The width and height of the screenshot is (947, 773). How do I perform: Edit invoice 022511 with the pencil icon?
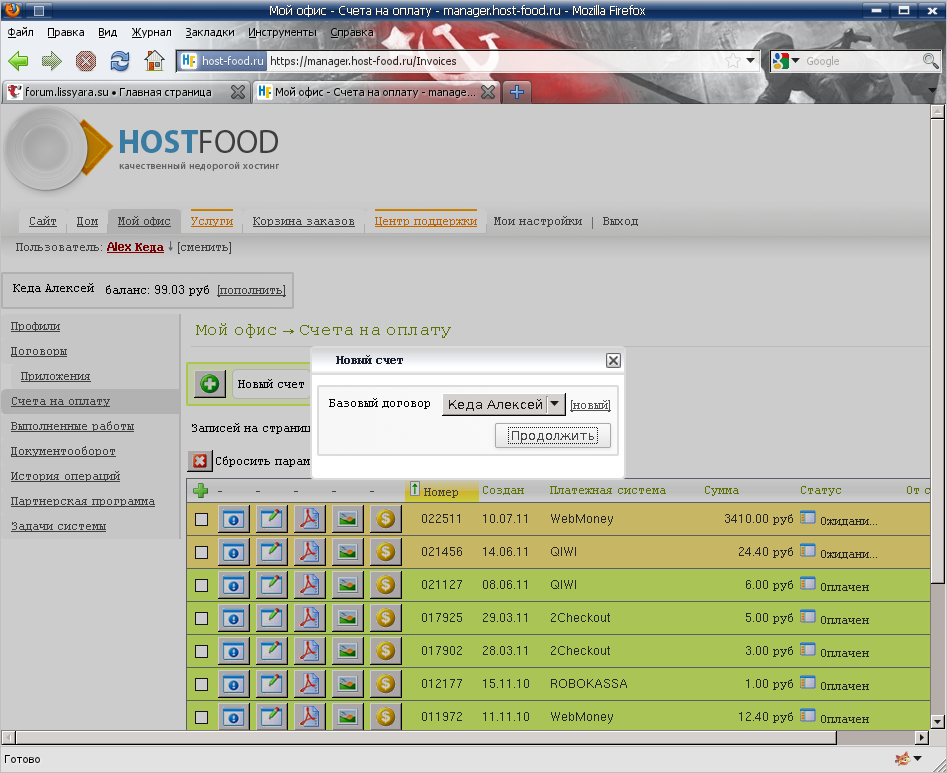[x=271, y=519]
